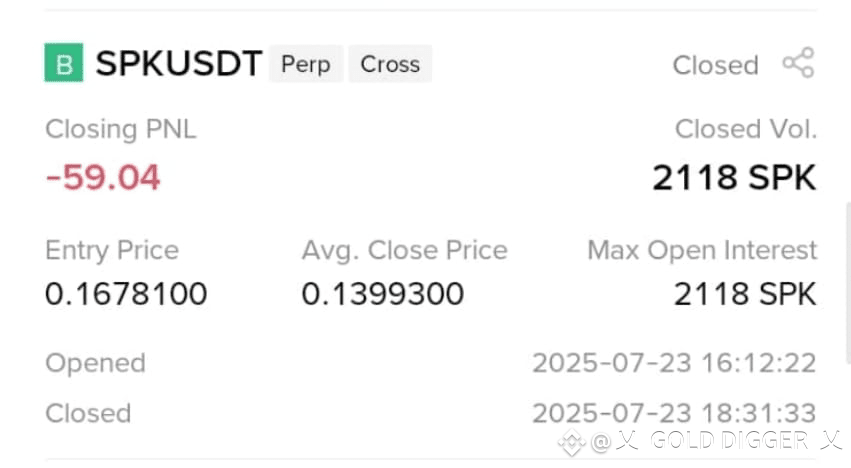Screen dimensions: 851x468
Task: Select the Cross margin tag
Action: 390,64
